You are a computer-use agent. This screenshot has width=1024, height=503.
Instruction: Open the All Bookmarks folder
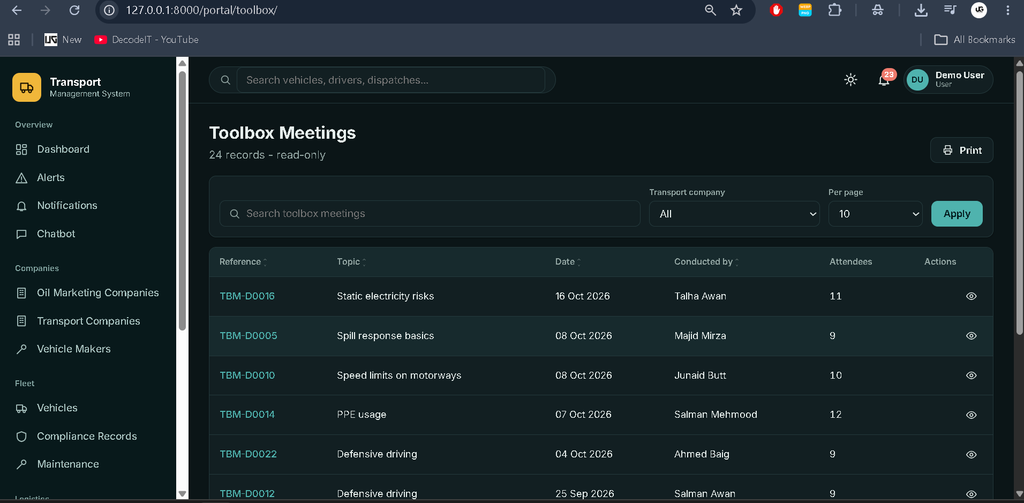click(974, 39)
